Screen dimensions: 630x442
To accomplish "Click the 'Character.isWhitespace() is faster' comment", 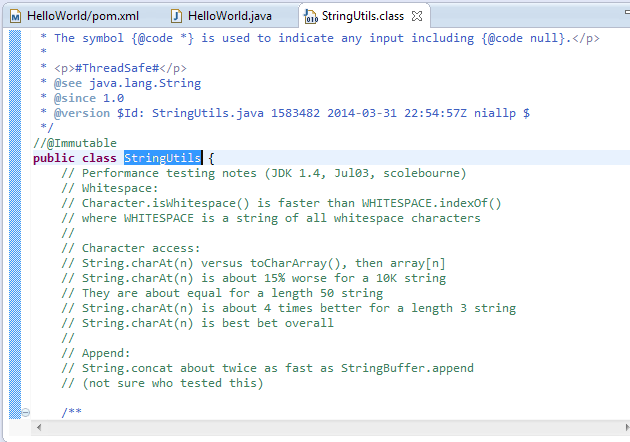I will [x=281, y=203].
